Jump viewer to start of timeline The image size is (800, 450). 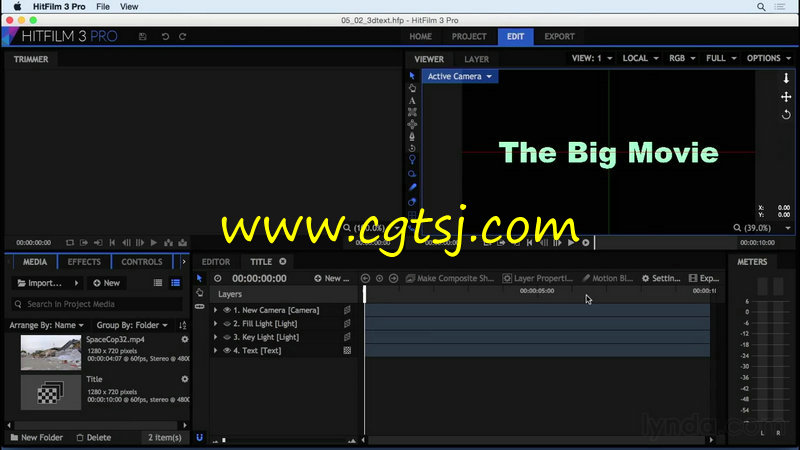click(530, 243)
